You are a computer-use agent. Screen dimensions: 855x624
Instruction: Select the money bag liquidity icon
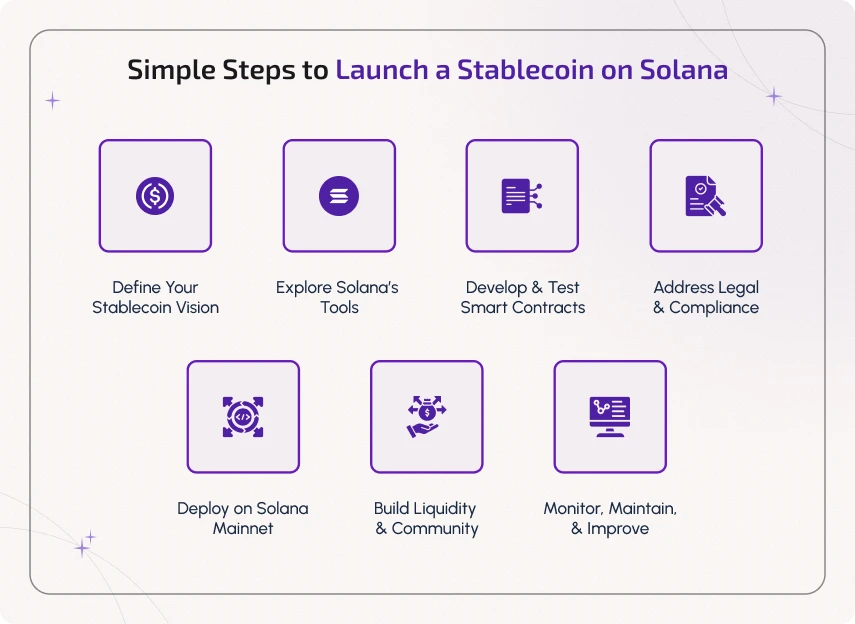click(x=426, y=417)
